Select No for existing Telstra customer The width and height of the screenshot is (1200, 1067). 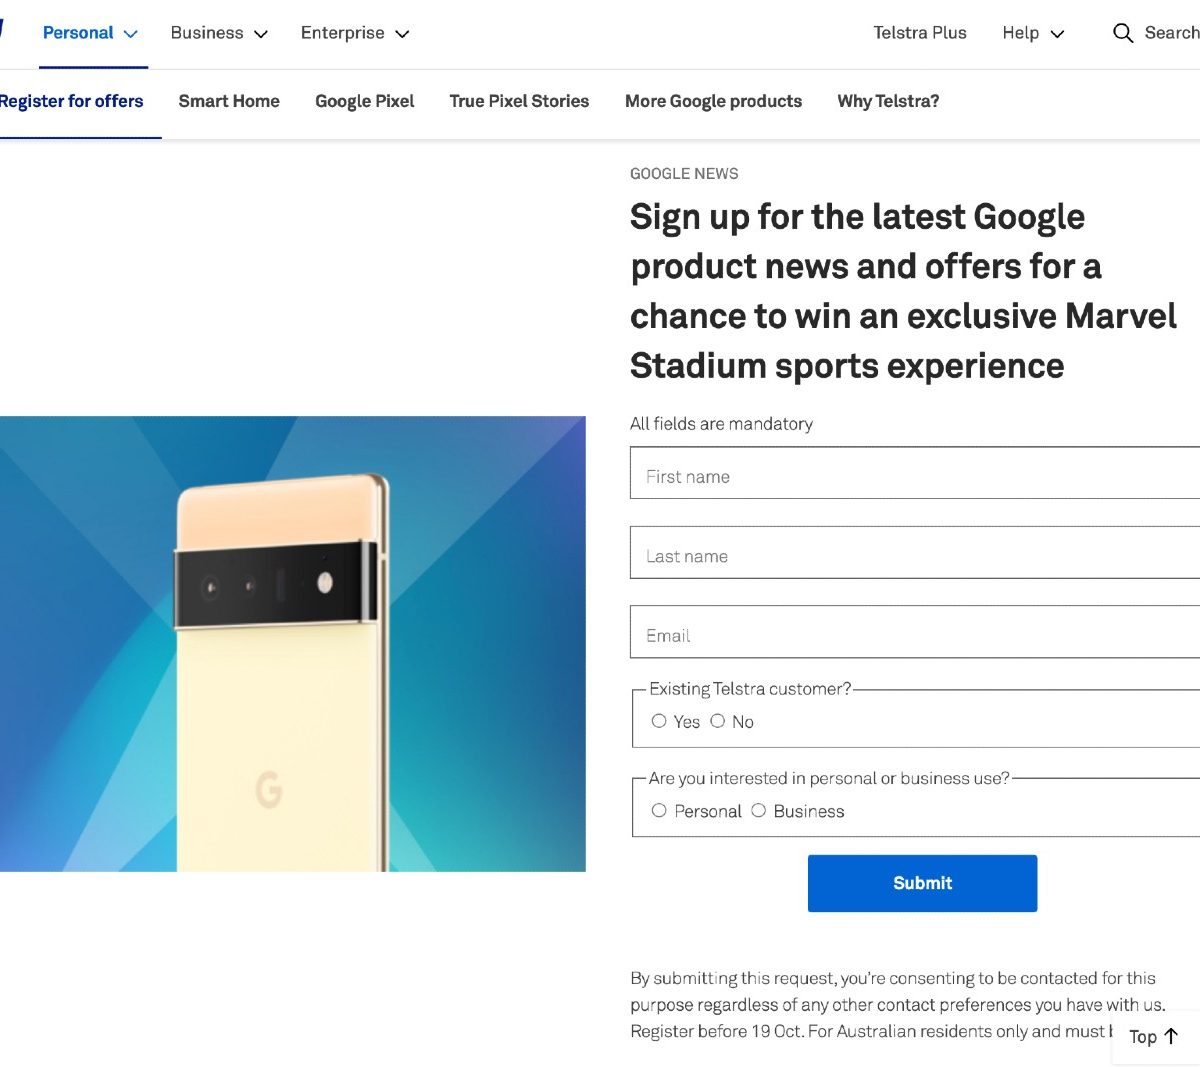pos(718,721)
